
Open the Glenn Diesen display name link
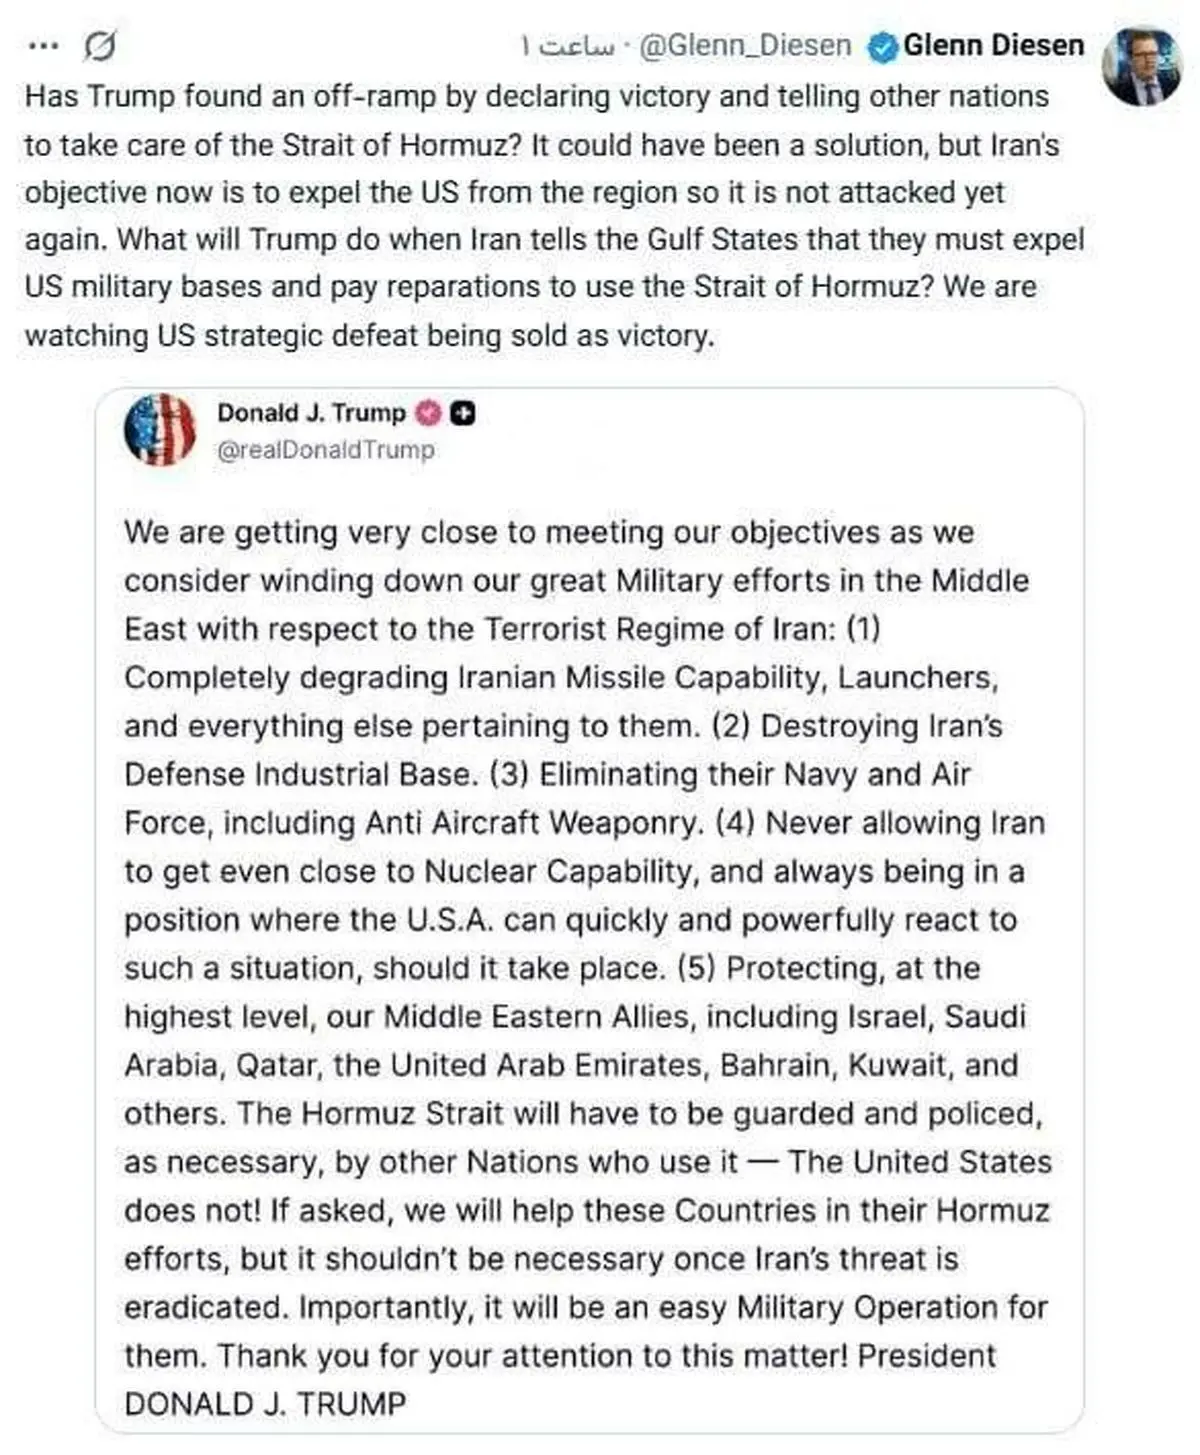coord(993,46)
